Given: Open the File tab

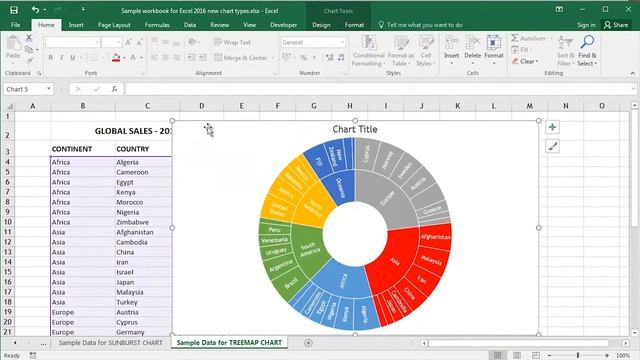Looking at the screenshot, I should pyautogui.click(x=16, y=25).
